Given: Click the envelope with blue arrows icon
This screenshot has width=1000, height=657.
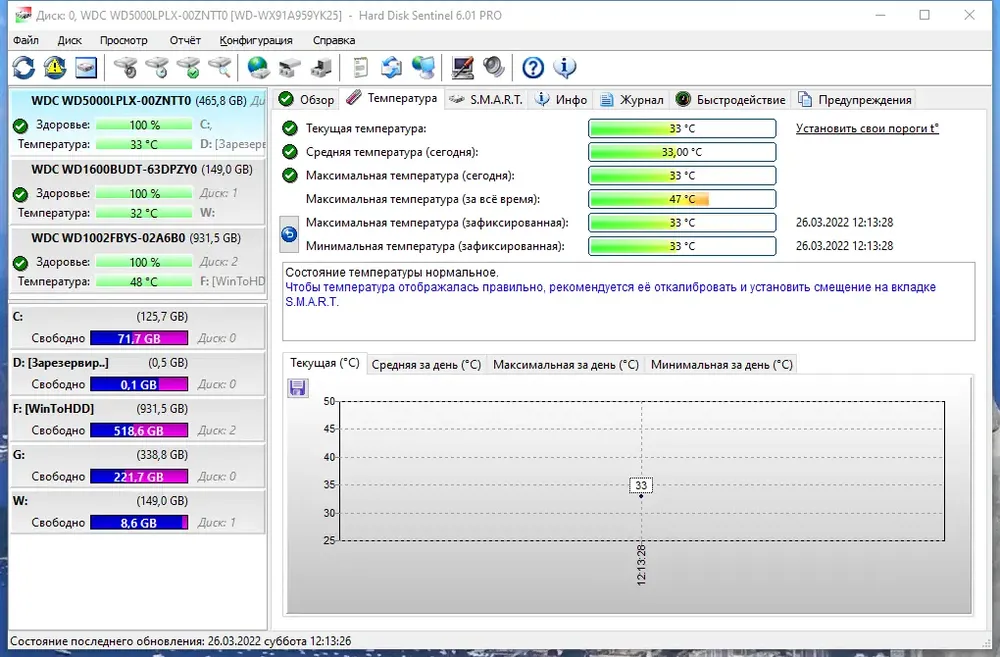Looking at the screenshot, I should coord(392,67).
